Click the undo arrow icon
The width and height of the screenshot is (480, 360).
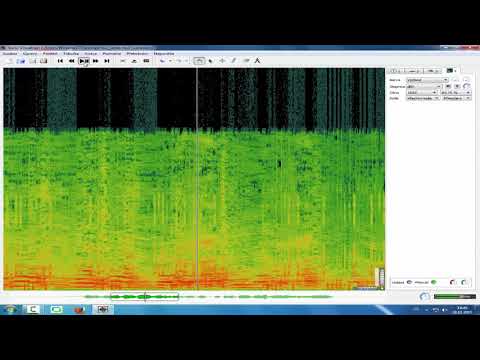point(162,61)
